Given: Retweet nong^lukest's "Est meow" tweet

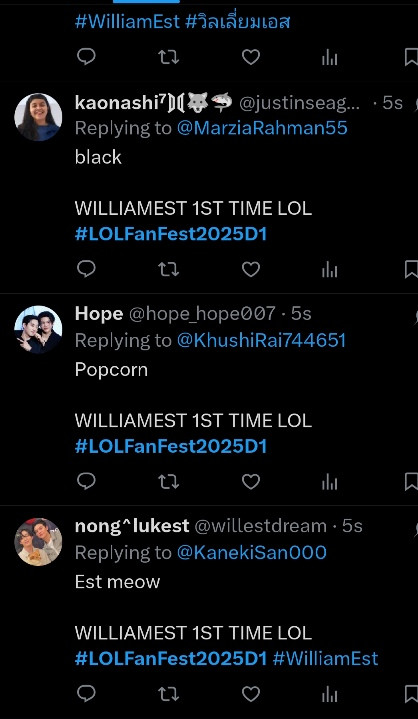Looking at the screenshot, I should [x=168, y=694].
